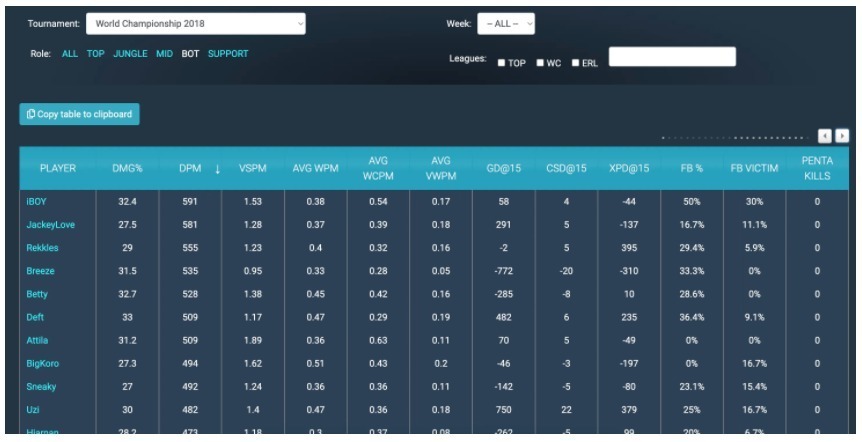Screen dimensions: 862x442
Task: Open player Breeze link
Action: click(41, 271)
